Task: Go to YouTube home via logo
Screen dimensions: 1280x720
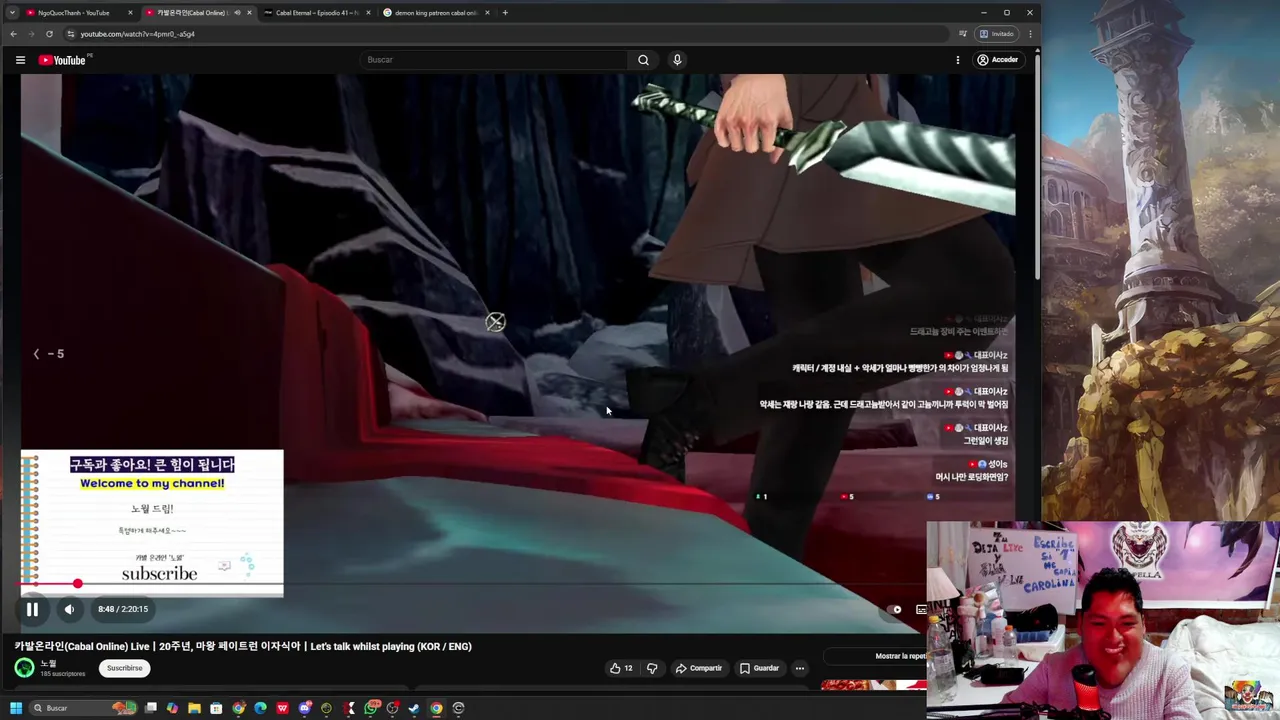Action: 62,60
